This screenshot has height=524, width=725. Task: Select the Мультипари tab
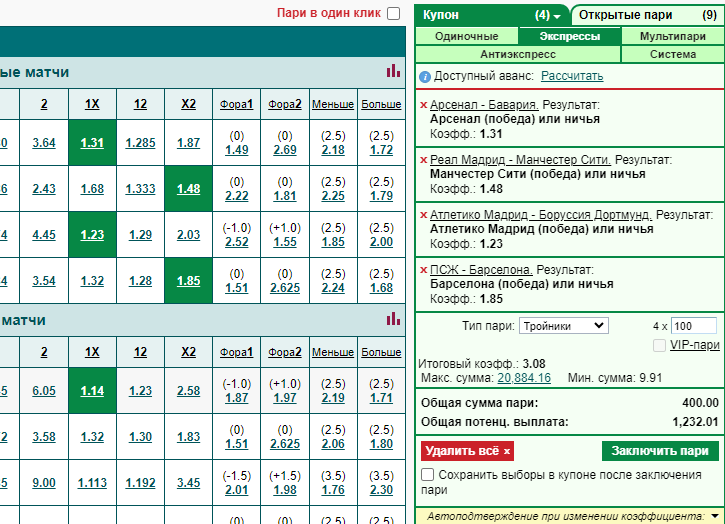[673, 36]
